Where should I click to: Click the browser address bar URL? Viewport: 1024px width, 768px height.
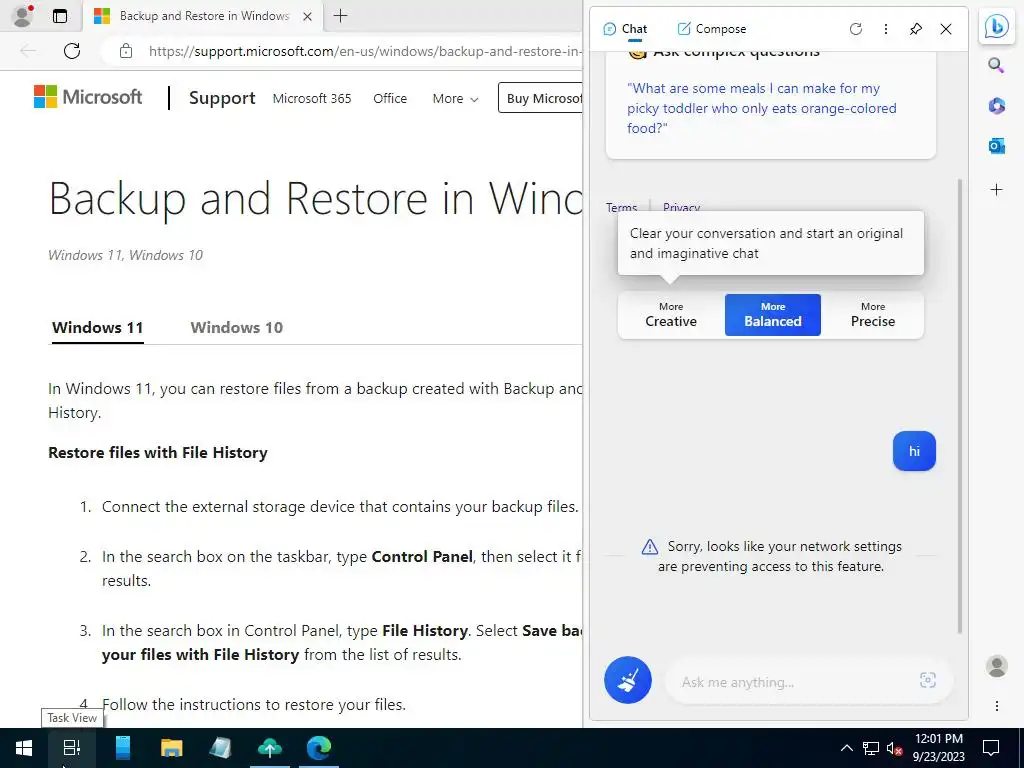point(363,51)
